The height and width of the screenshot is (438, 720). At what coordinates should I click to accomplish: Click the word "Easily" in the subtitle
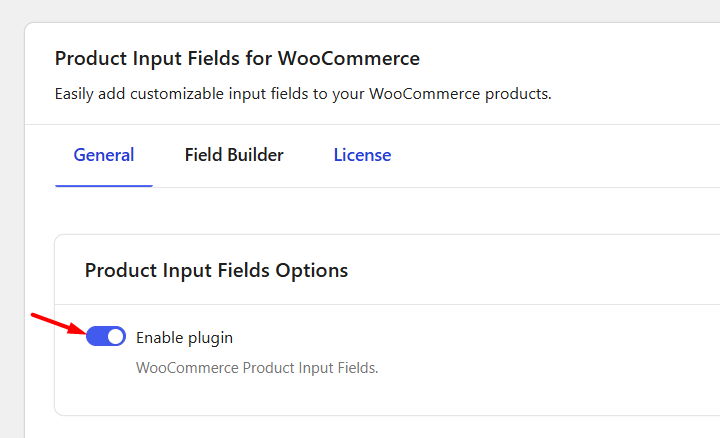[x=76, y=95]
